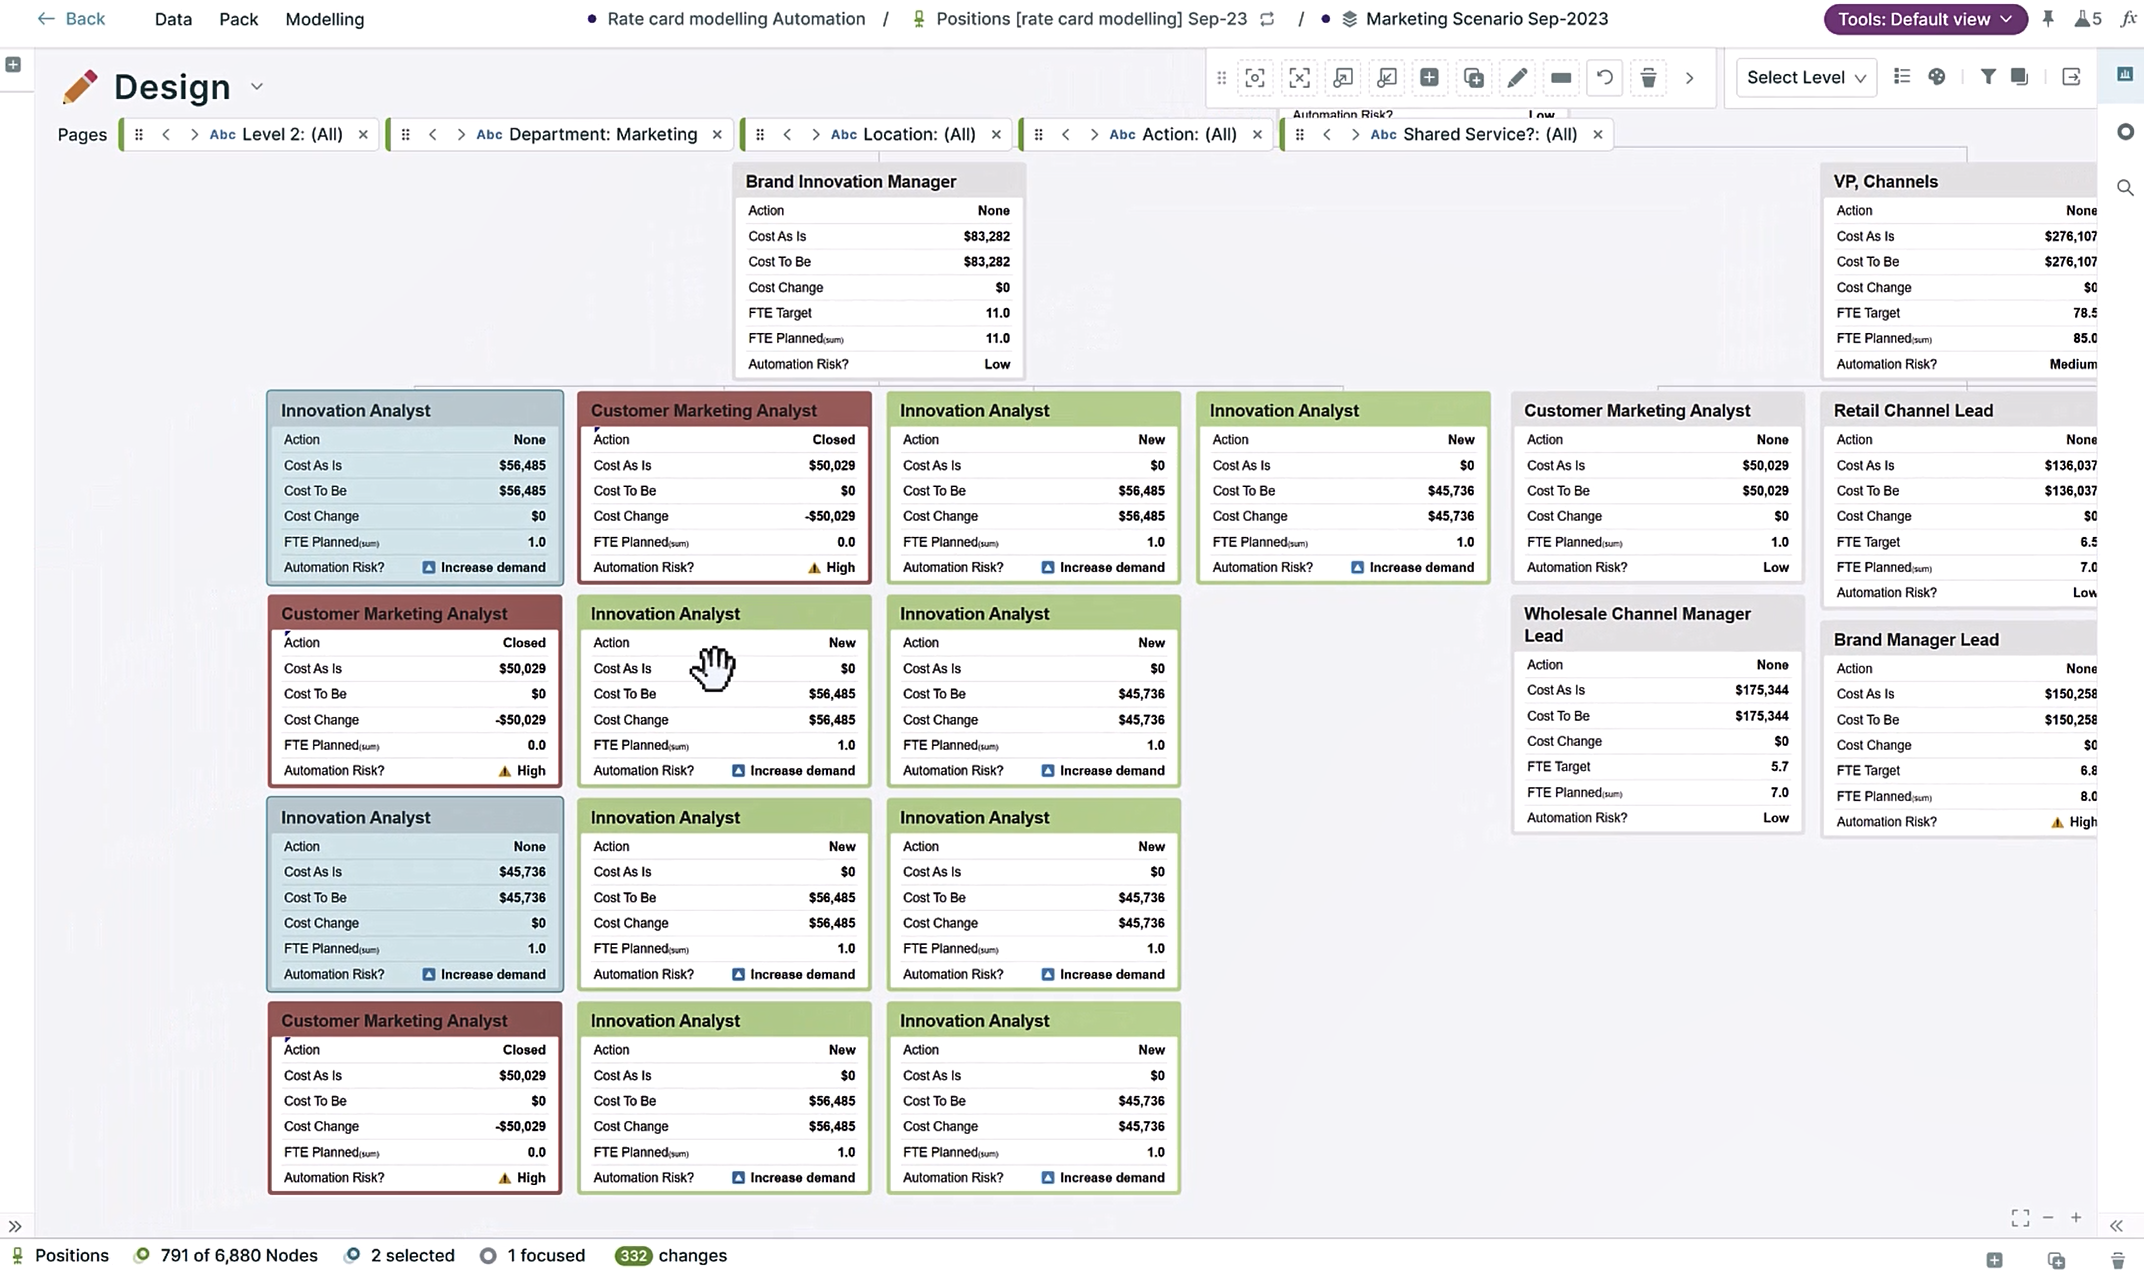Viewport: 2144px width, 1274px height.
Task: Open the Action filter dropdown
Action: click(1189, 133)
